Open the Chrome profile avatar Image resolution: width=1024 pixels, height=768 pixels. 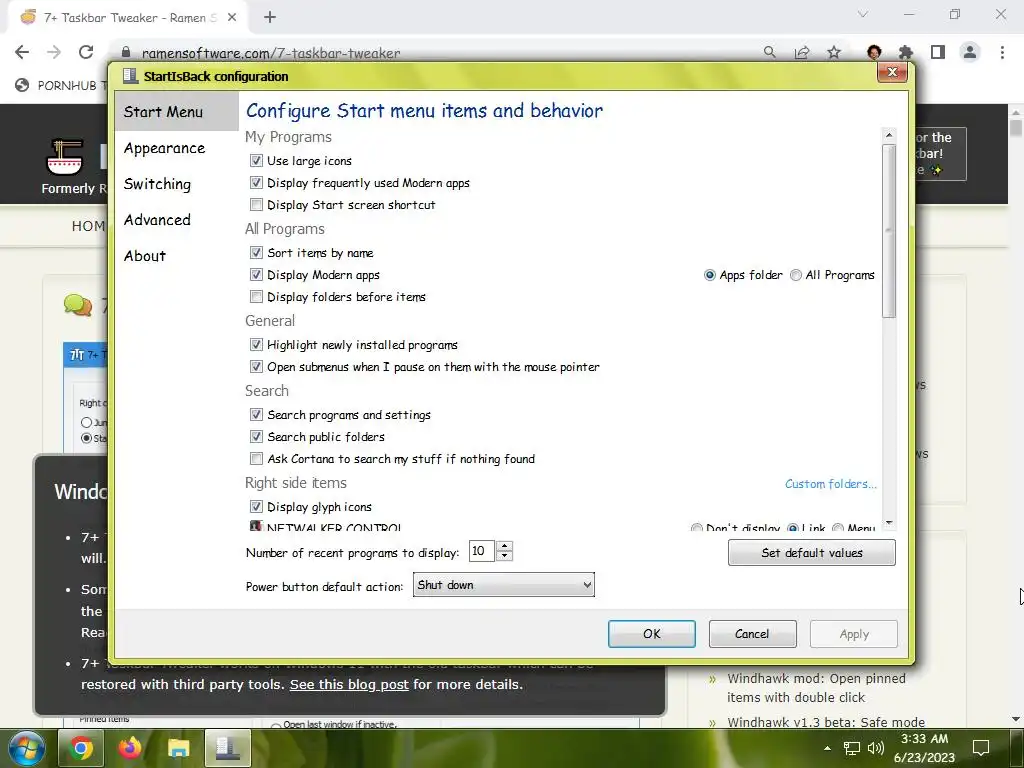point(970,52)
